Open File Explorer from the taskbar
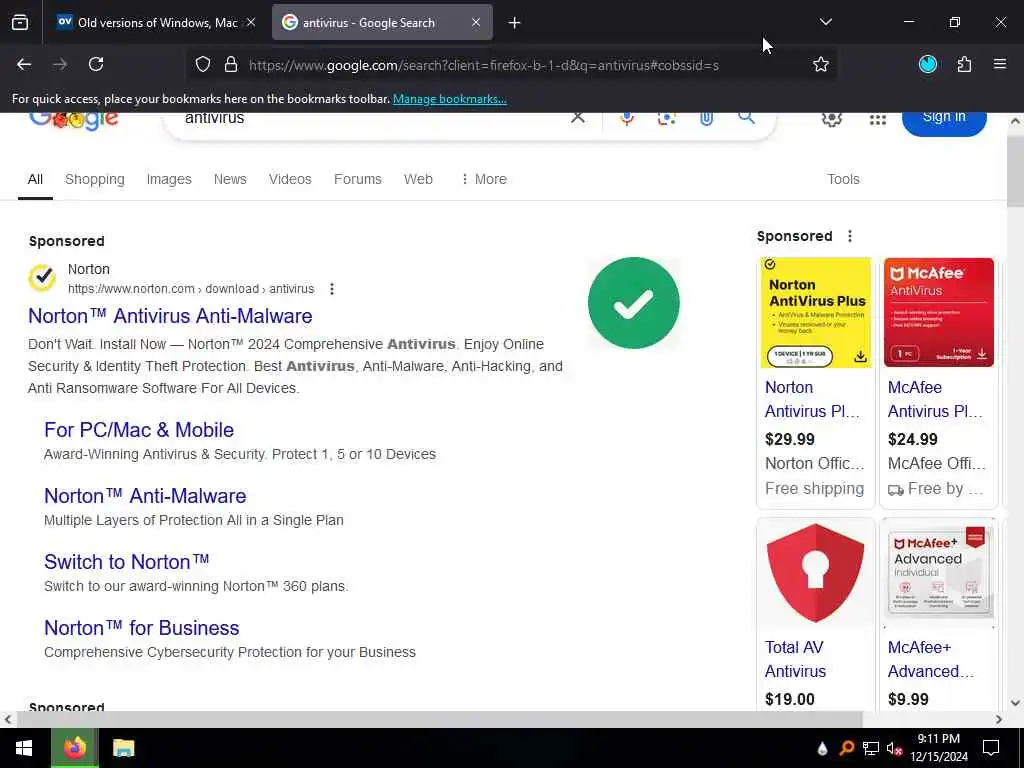1024x768 pixels. pyautogui.click(x=123, y=748)
